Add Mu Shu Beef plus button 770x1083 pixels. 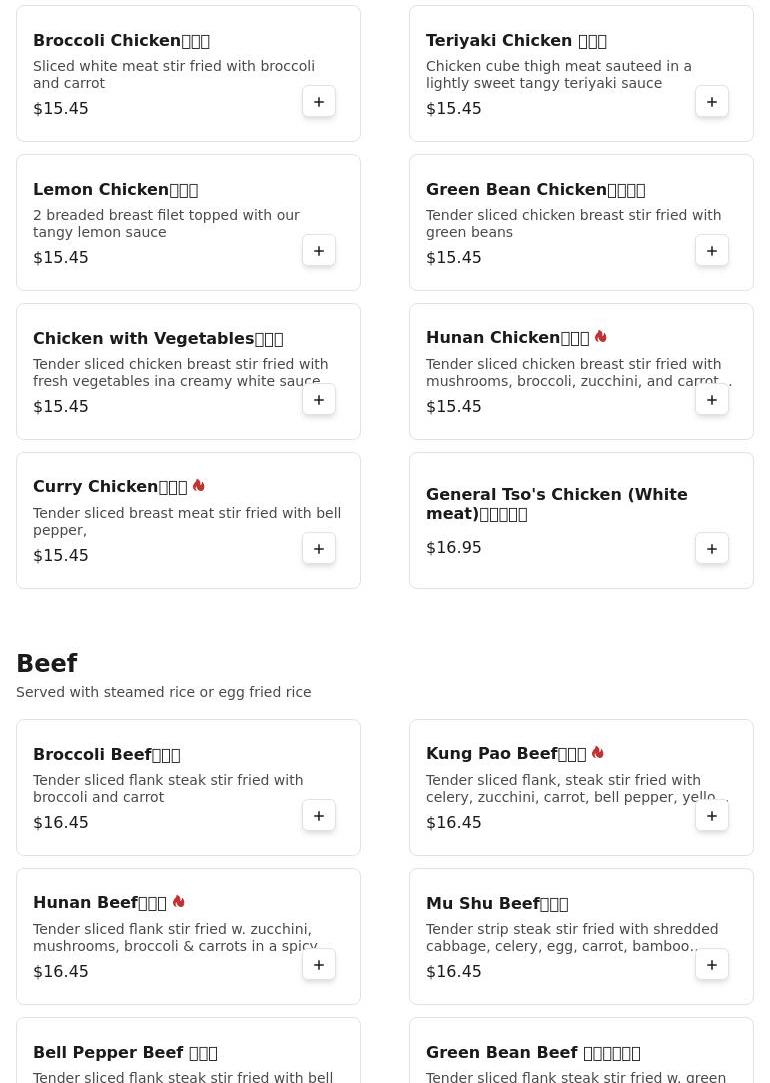712,965
